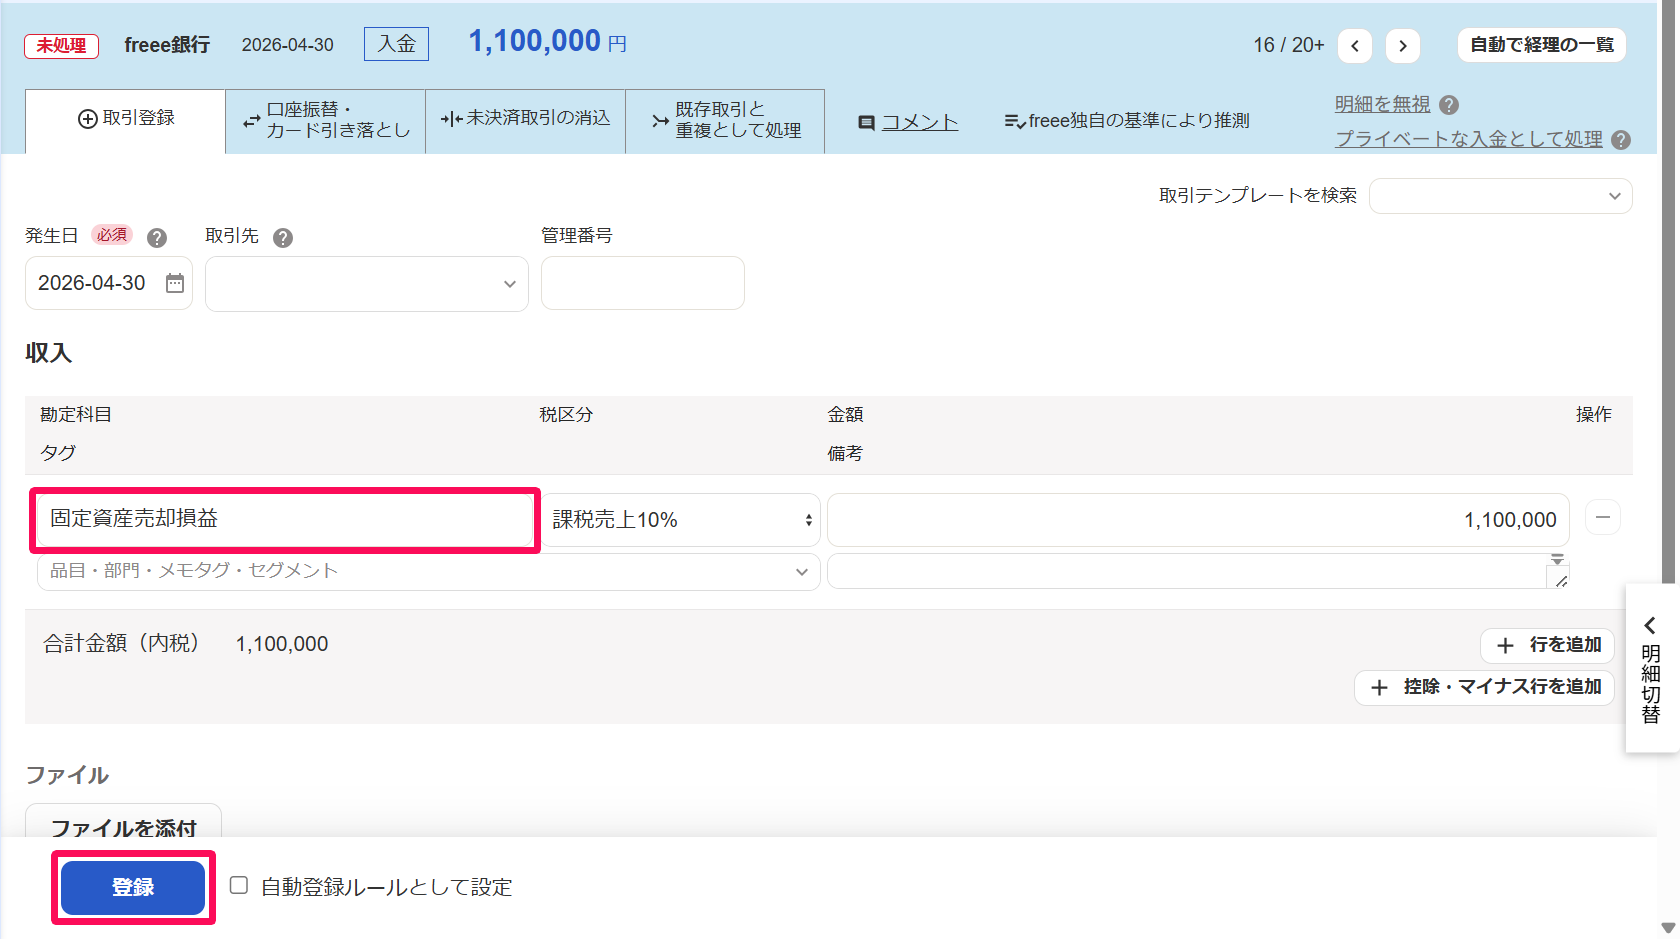Click help icon beside 明細を無視

tap(1449, 104)
